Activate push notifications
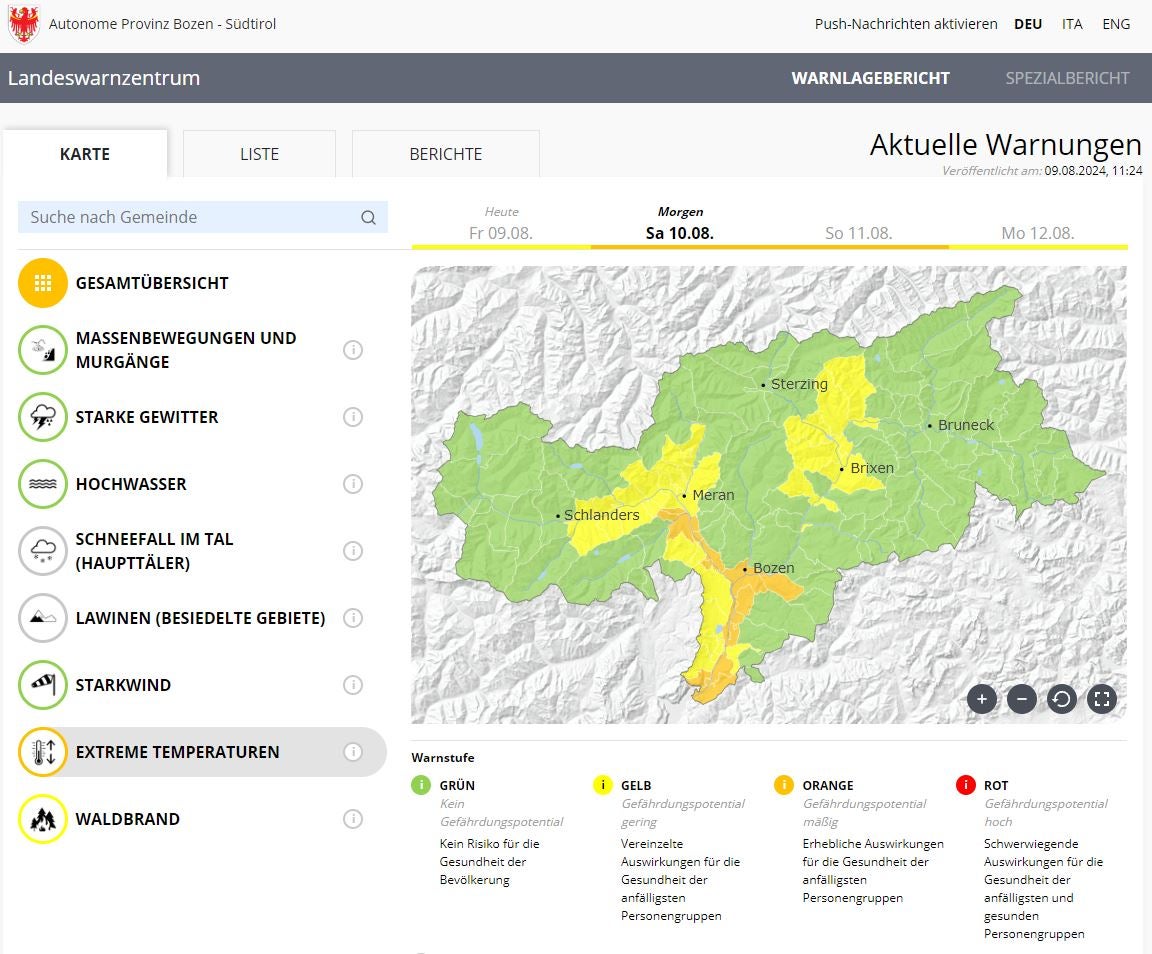 tap(906, 23)
